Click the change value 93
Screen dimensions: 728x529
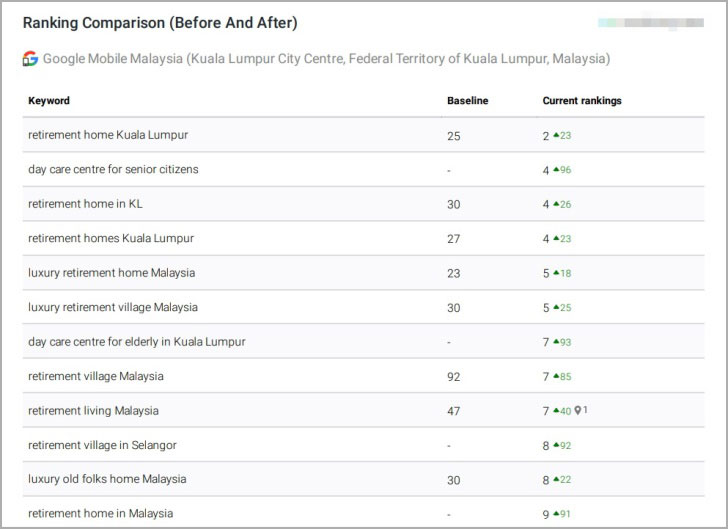click(566, 342)
